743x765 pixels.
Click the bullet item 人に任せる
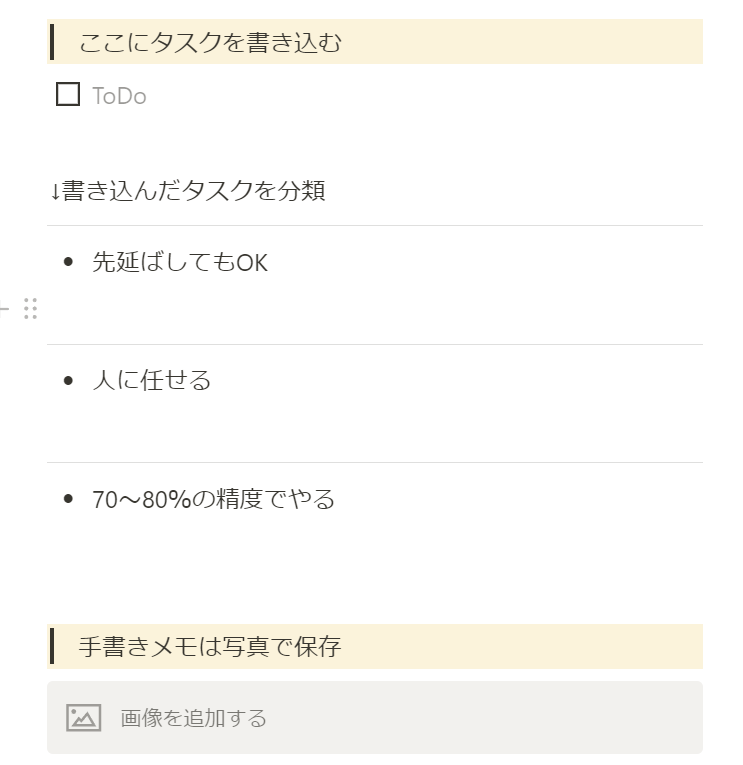(151, 380)
